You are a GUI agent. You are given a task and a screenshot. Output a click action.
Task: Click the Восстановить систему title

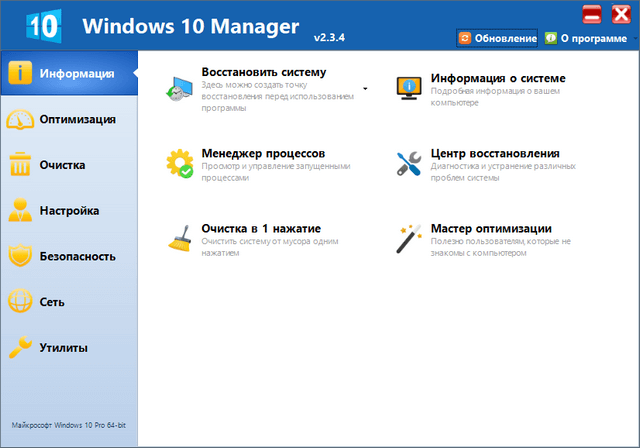pos(263,73)
